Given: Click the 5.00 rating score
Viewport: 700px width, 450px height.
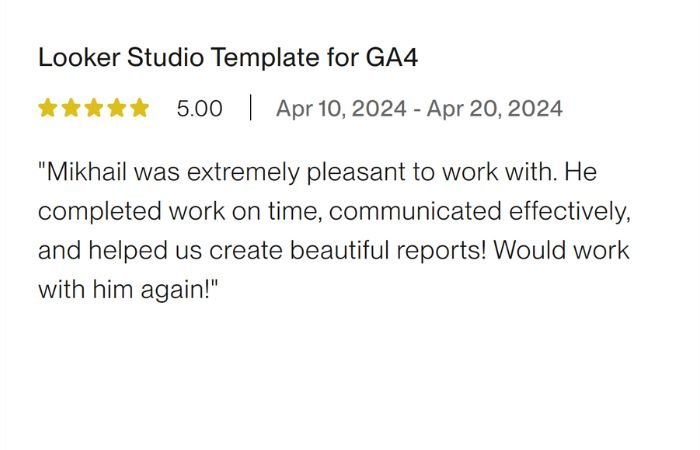Looking at the screenshot, I should pos(200,108).
